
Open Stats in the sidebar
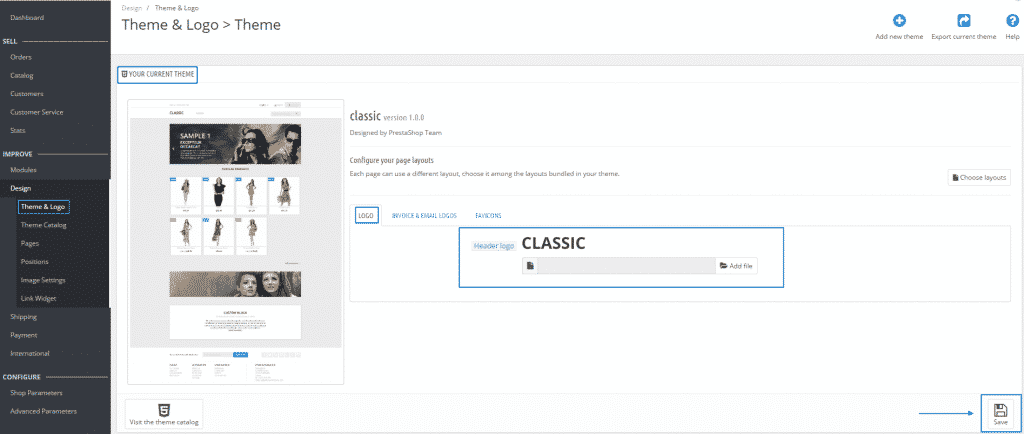tap(18, 131)
